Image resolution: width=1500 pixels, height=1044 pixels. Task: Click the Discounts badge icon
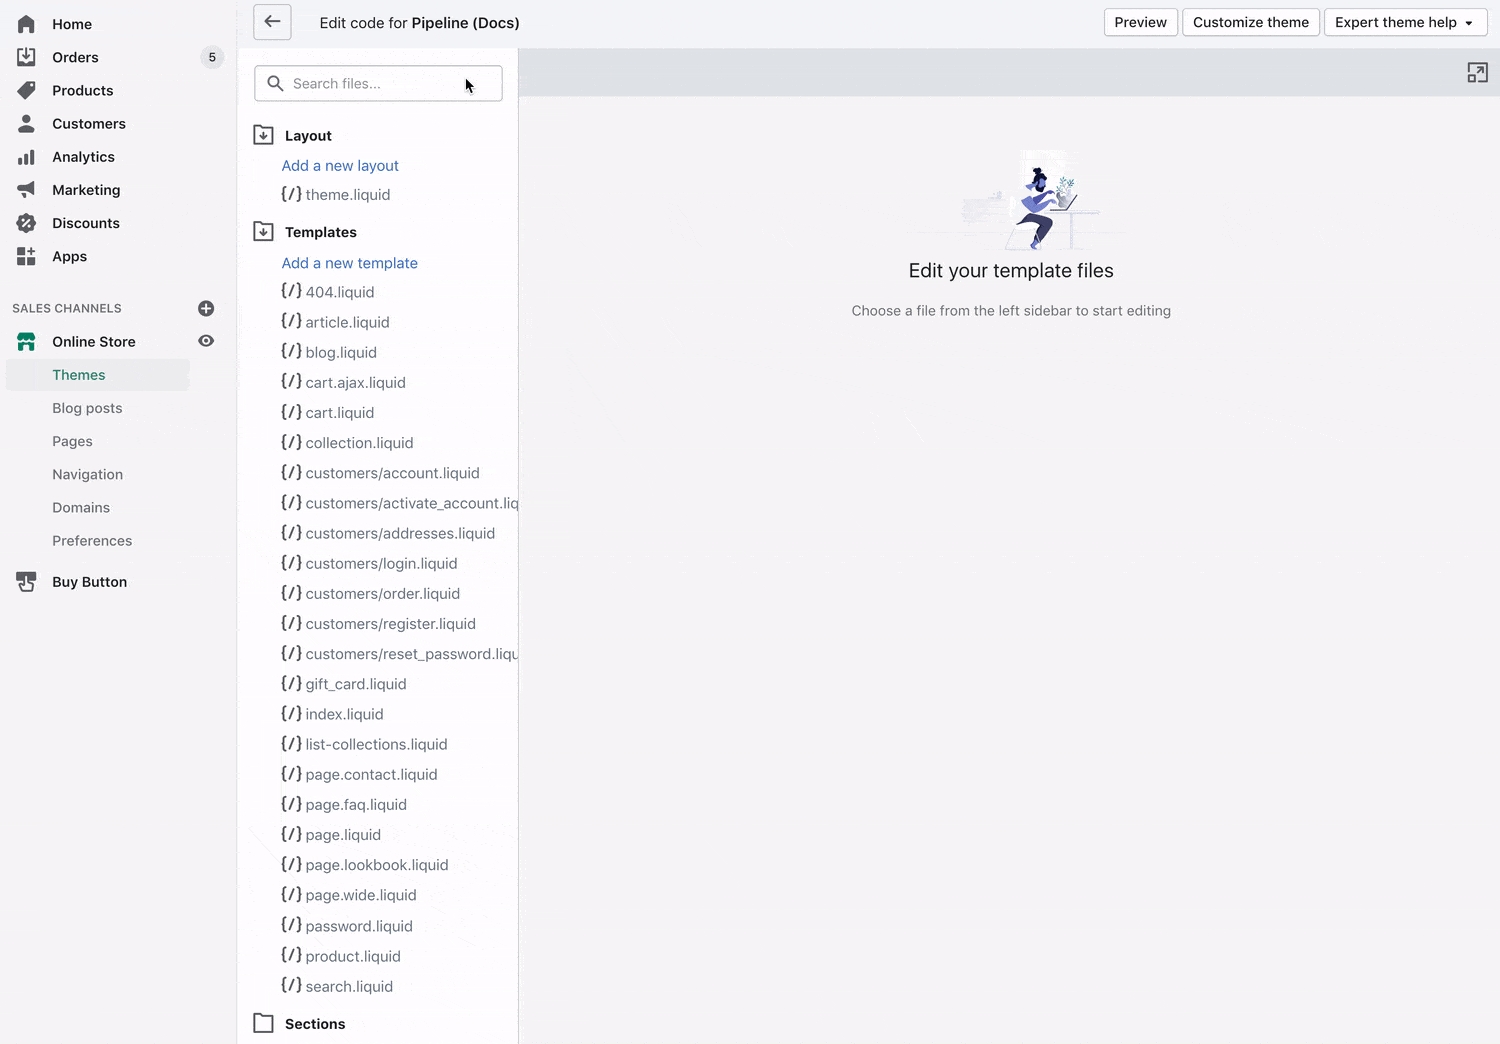pyautogui.click(x=26, y=223)
